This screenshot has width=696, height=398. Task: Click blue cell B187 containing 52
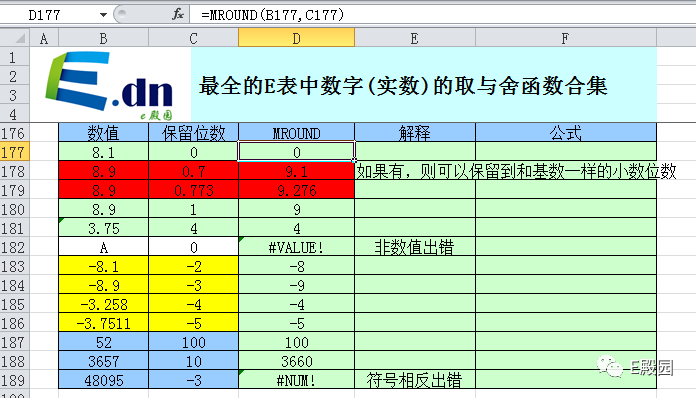tap(103, 342)
